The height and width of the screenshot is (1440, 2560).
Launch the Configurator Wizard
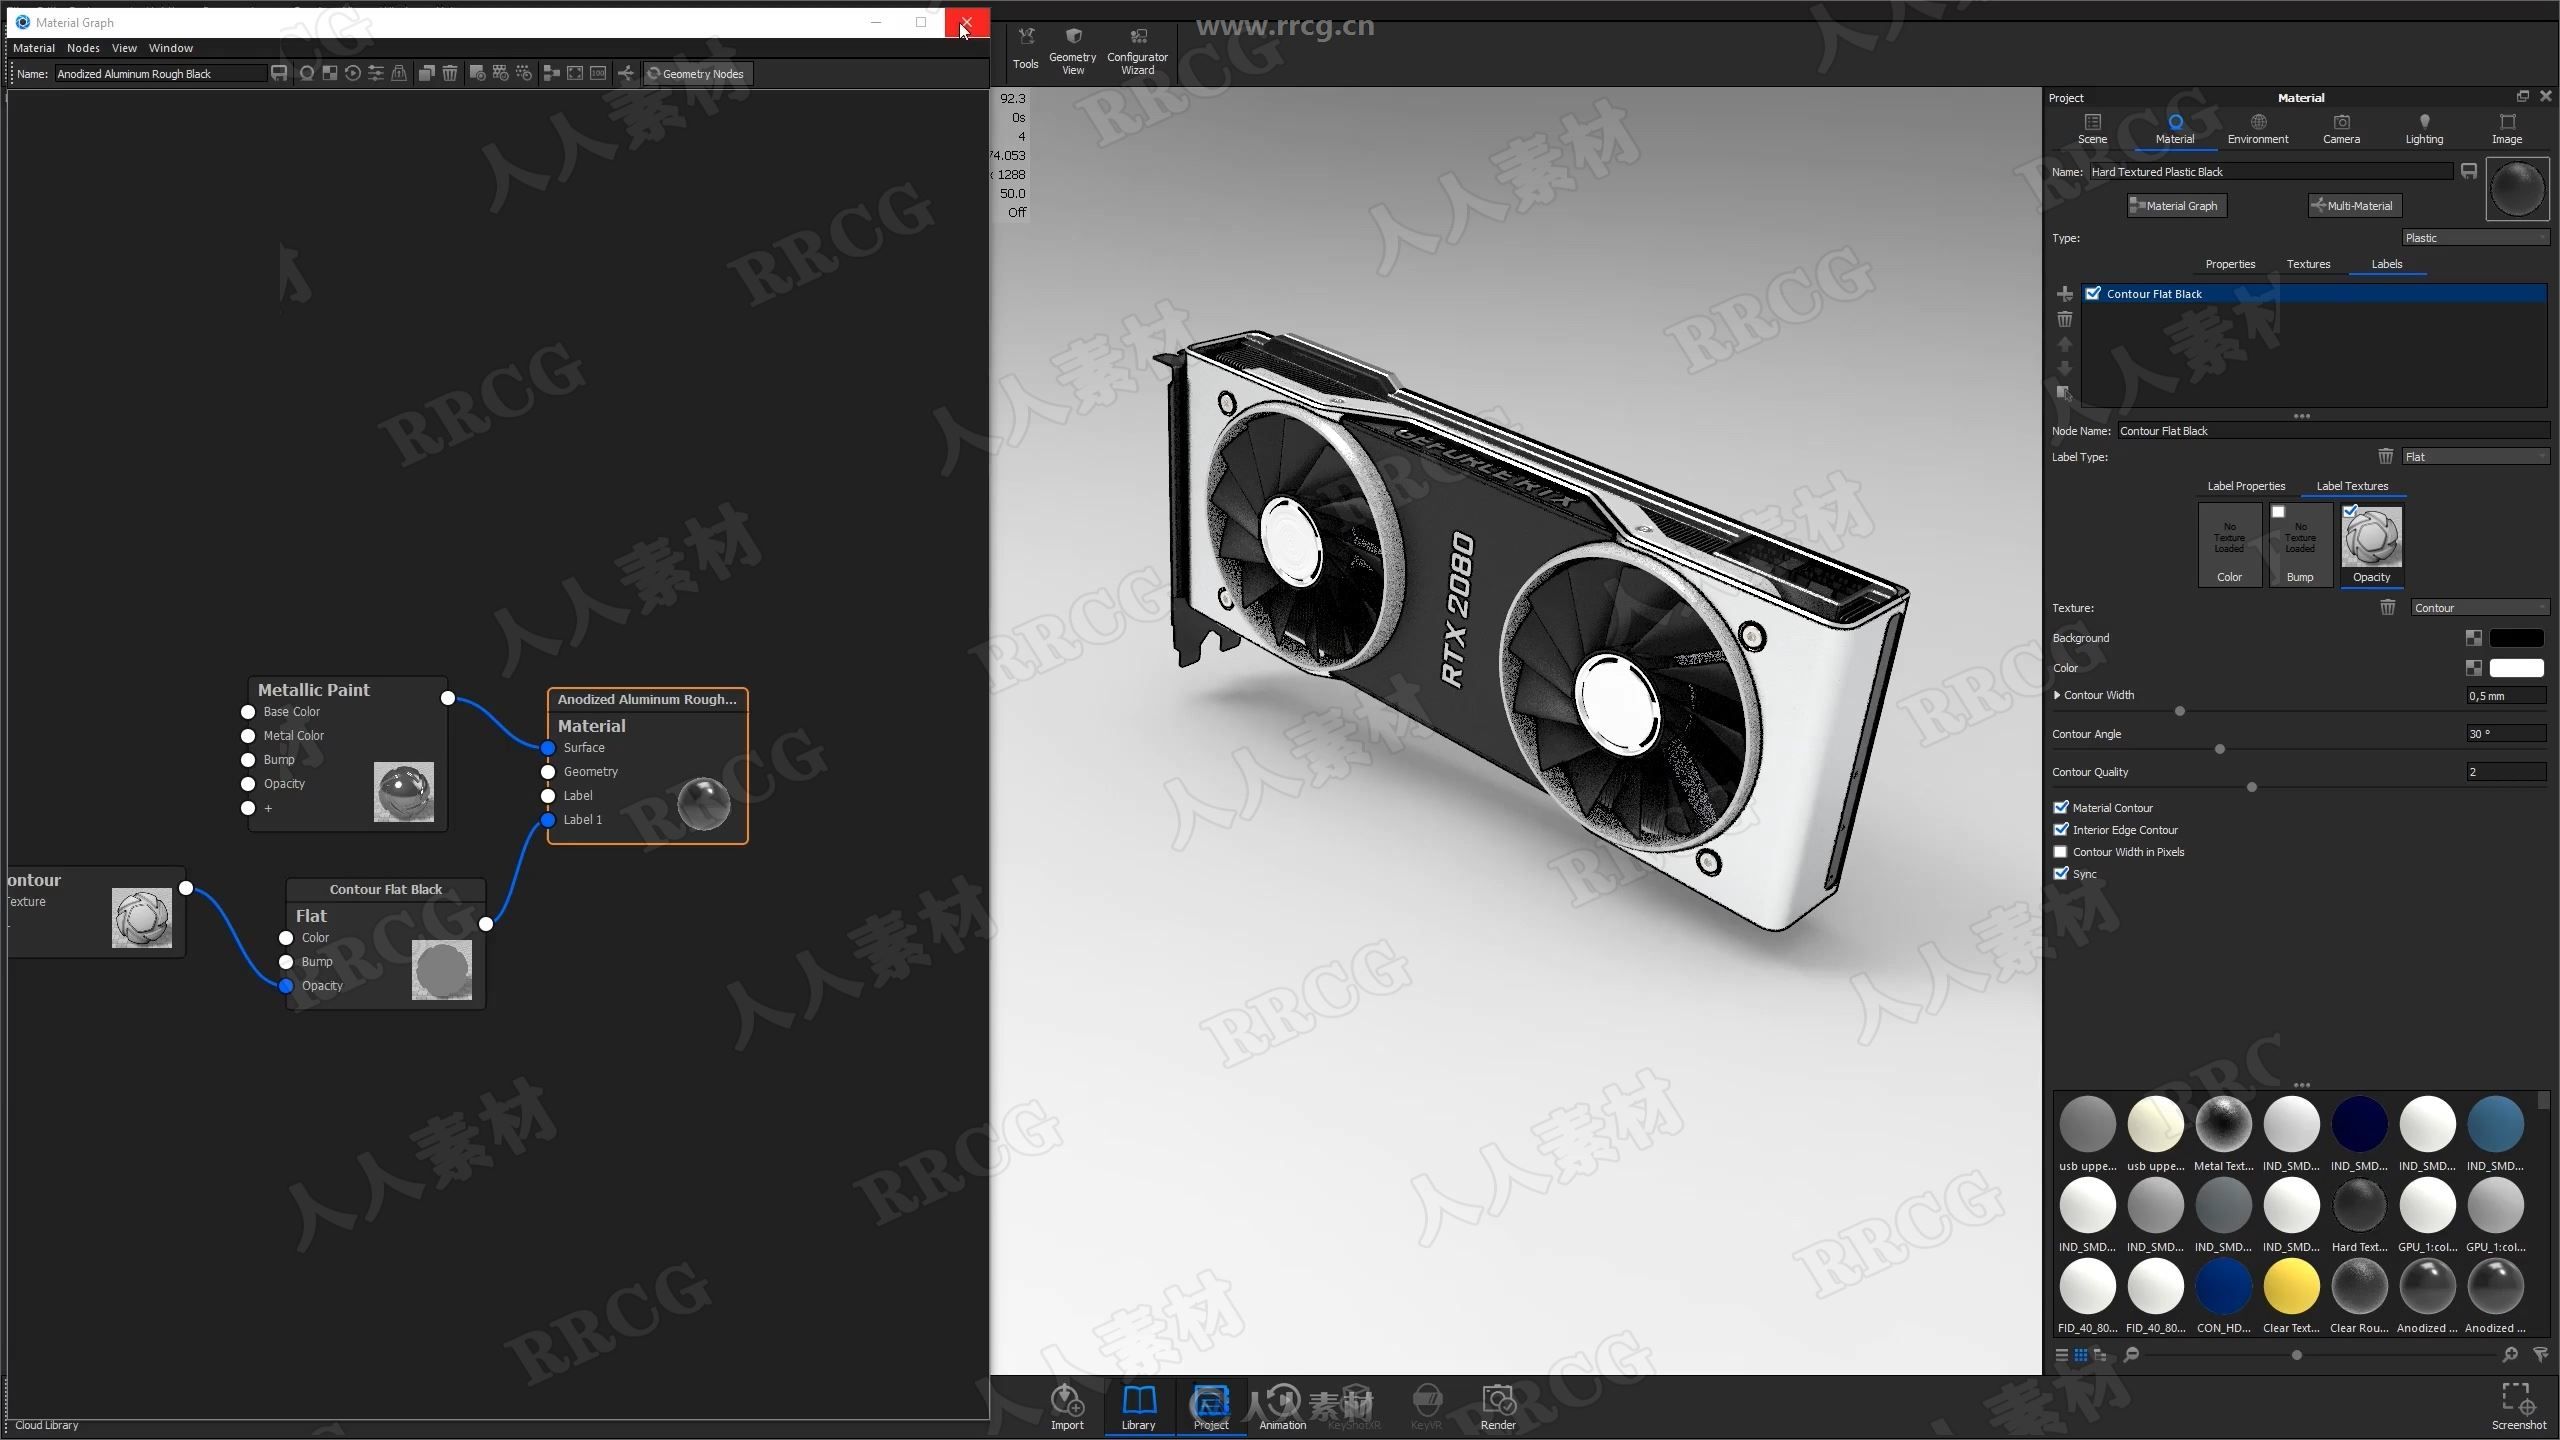click(1138, 50)
